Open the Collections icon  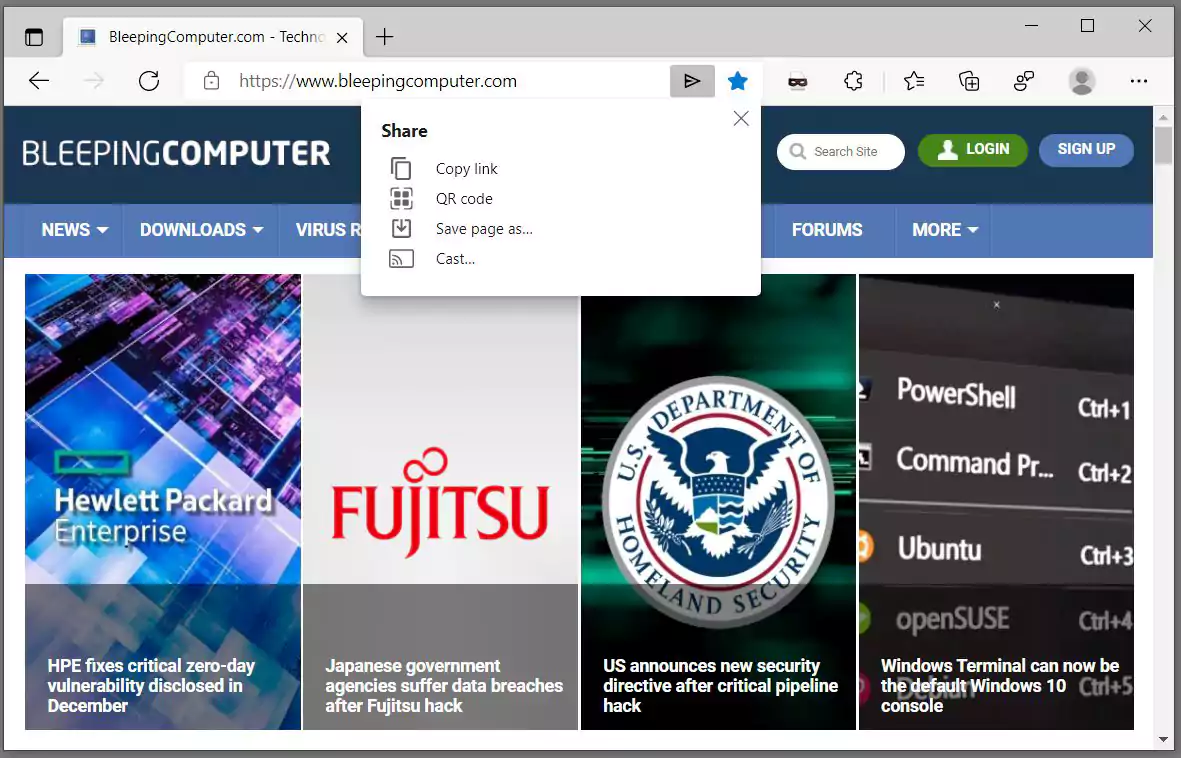(x=969, y=81)
